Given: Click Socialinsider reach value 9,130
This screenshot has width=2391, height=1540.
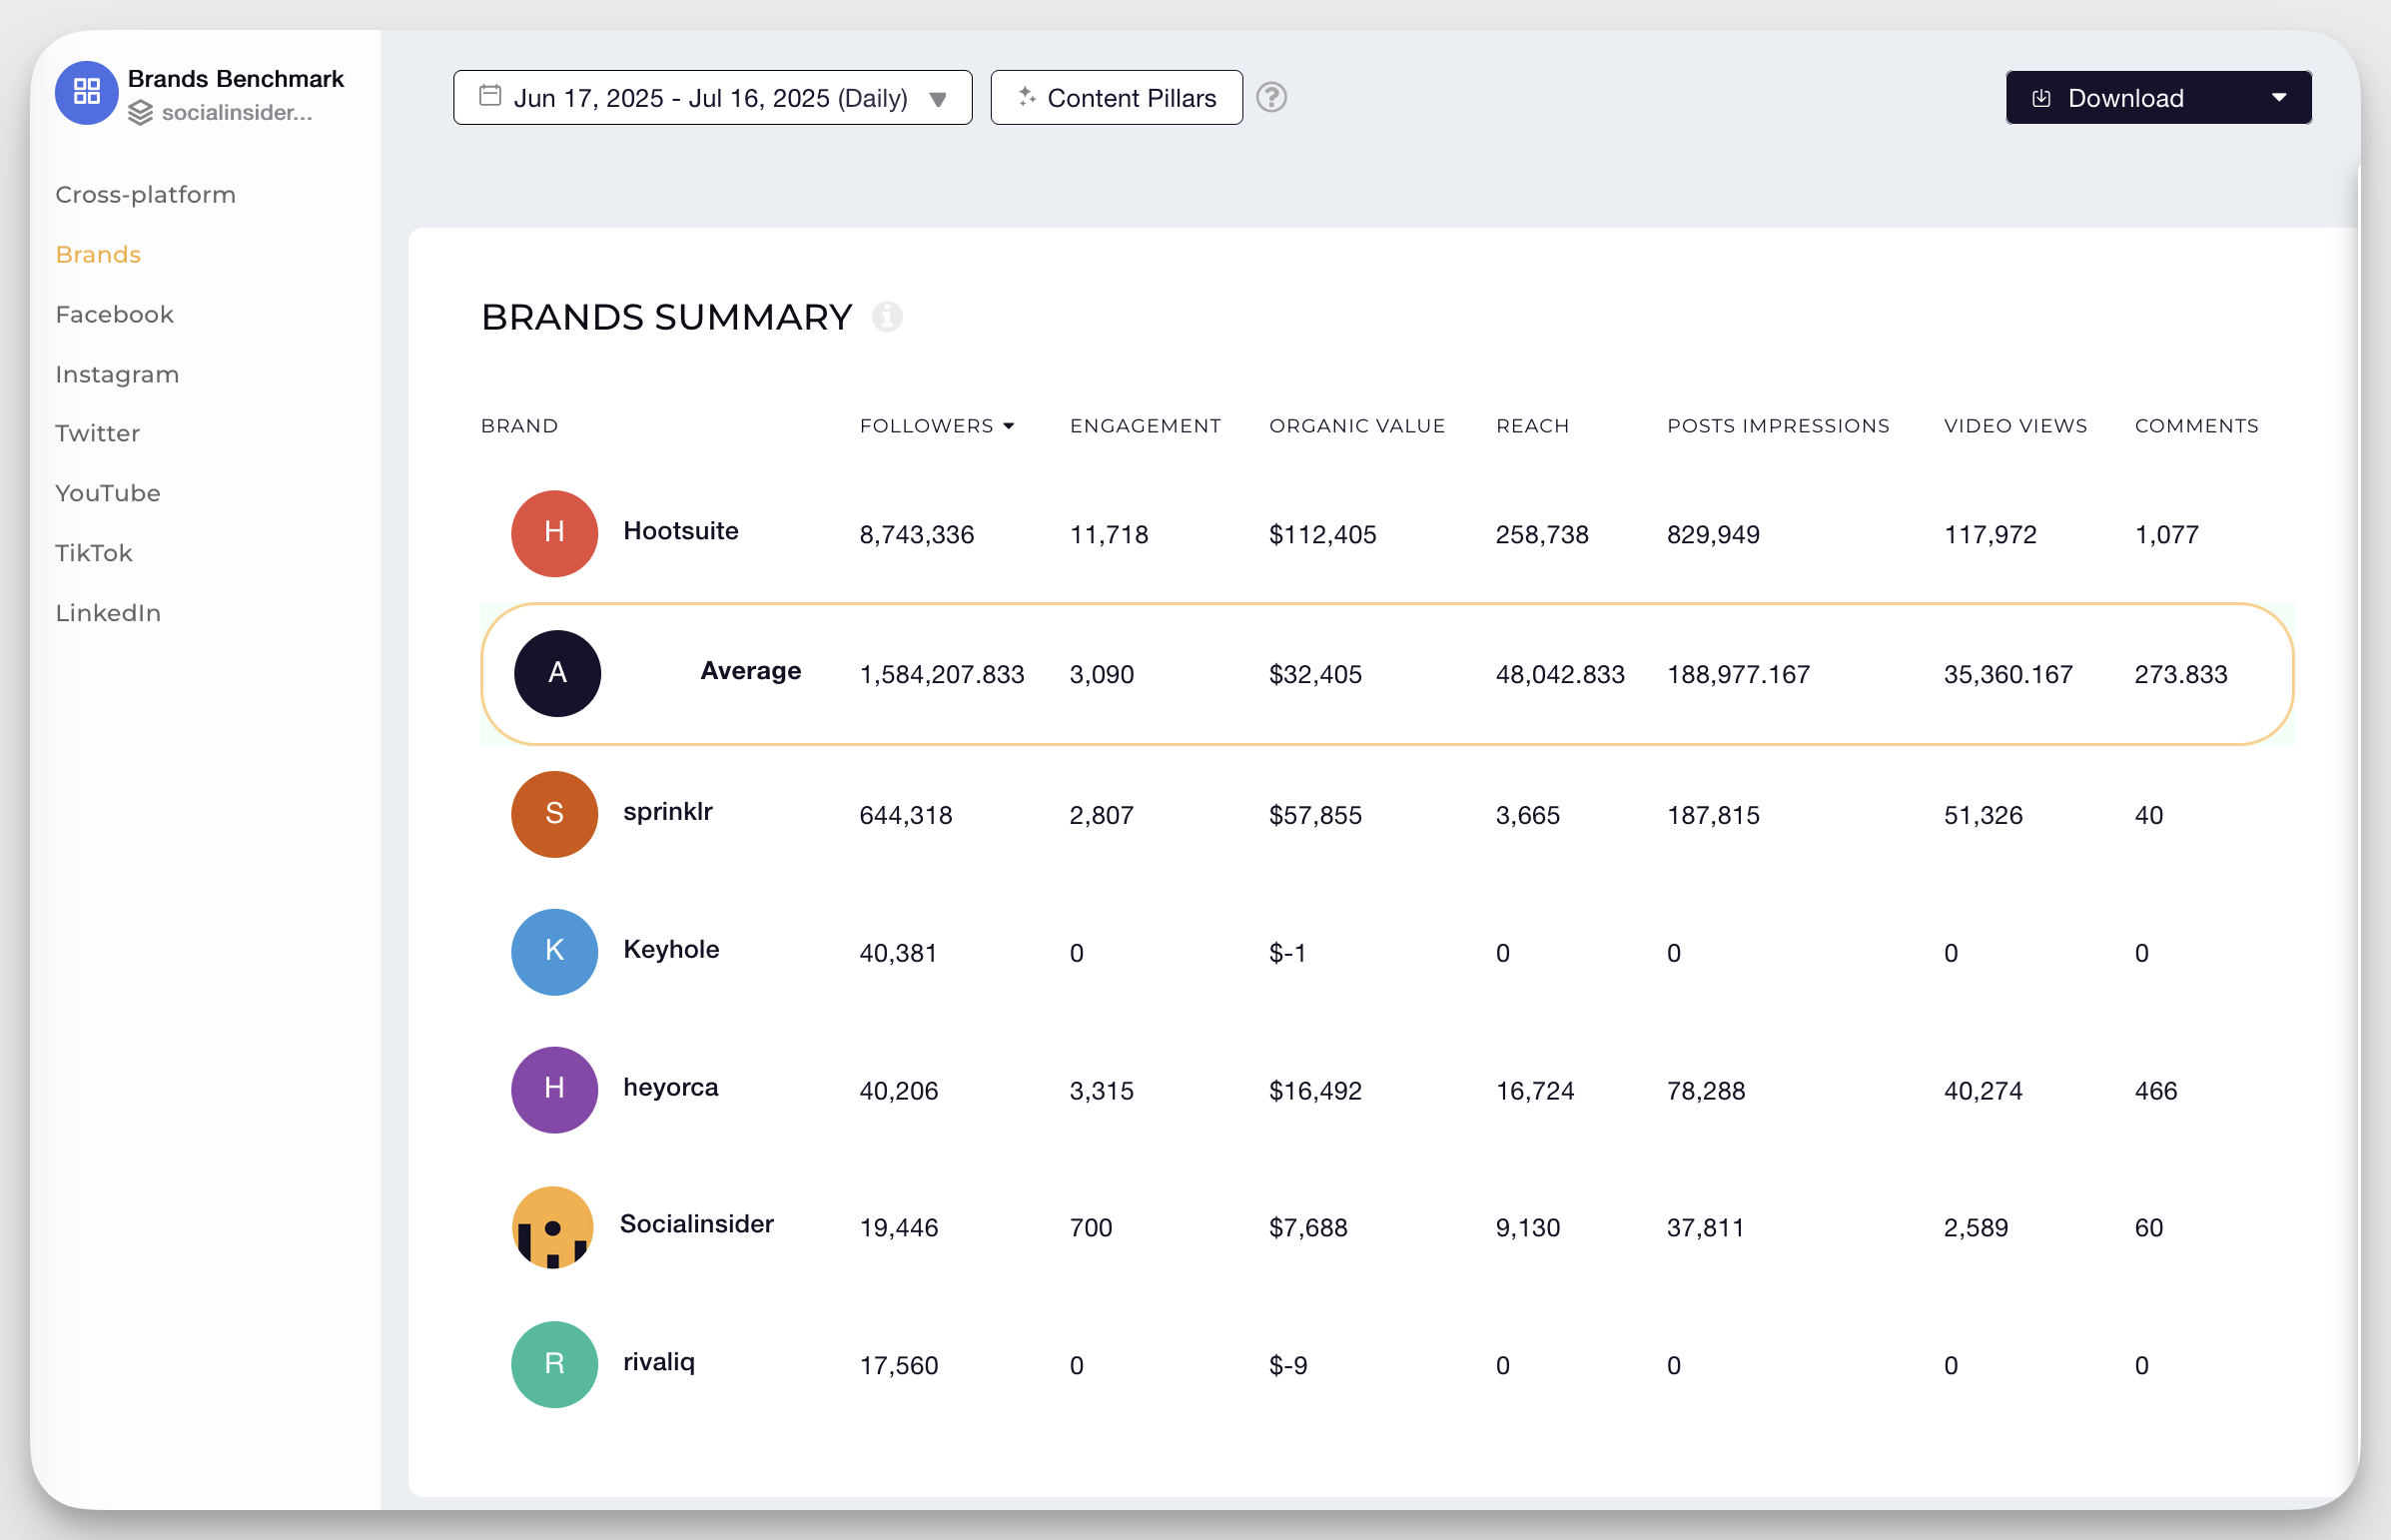Looking at the screenshot, I should [x=1527, y=1228].
